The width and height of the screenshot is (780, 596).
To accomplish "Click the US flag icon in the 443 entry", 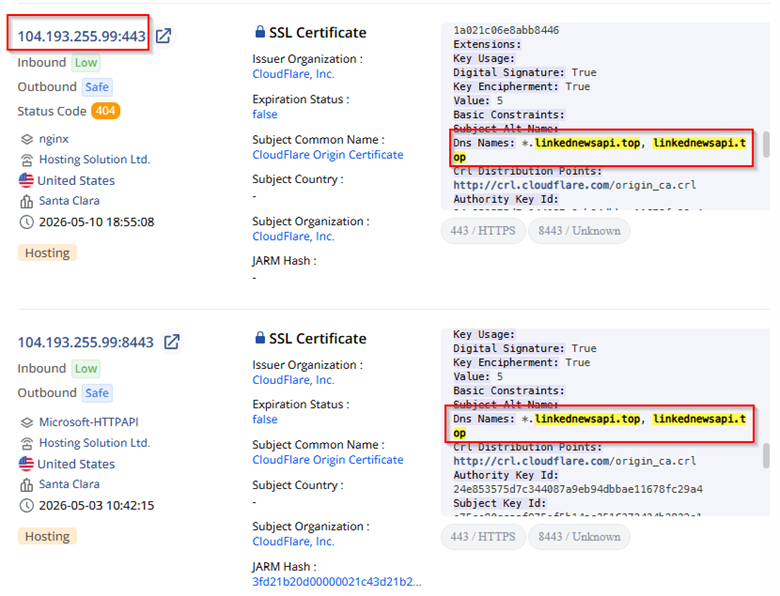I will tap(26, 180).
